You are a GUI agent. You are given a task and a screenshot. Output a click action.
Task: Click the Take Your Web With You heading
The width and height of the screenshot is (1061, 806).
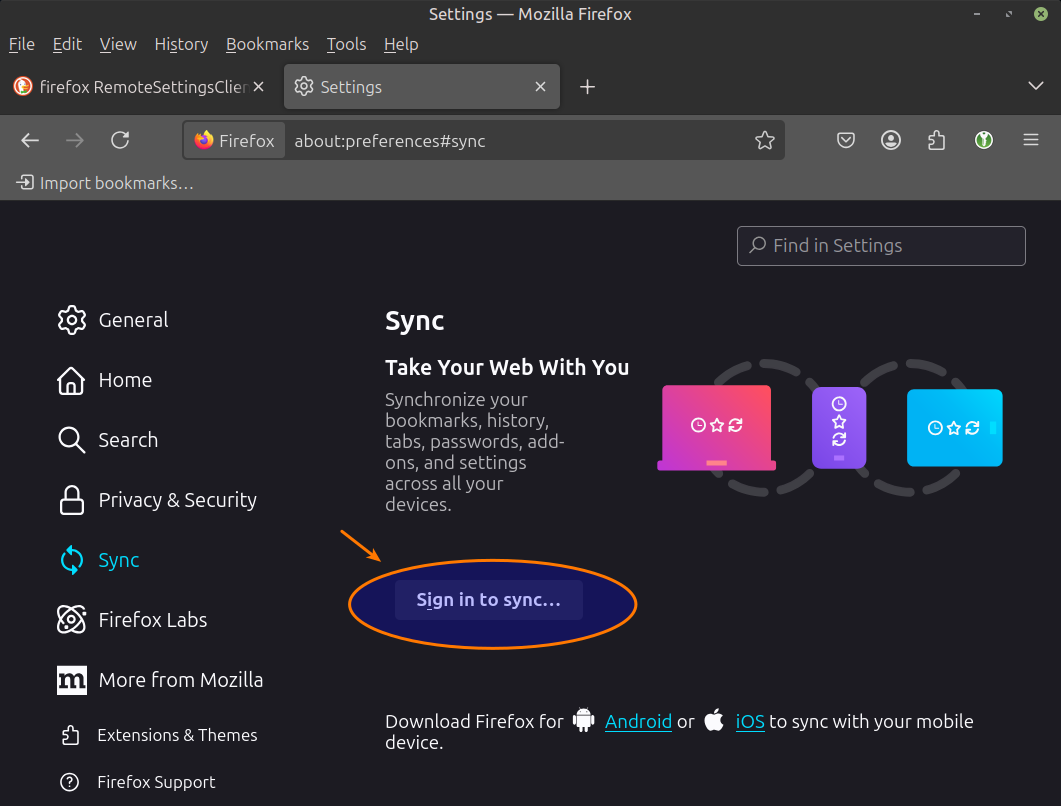(x=507, y=367)
